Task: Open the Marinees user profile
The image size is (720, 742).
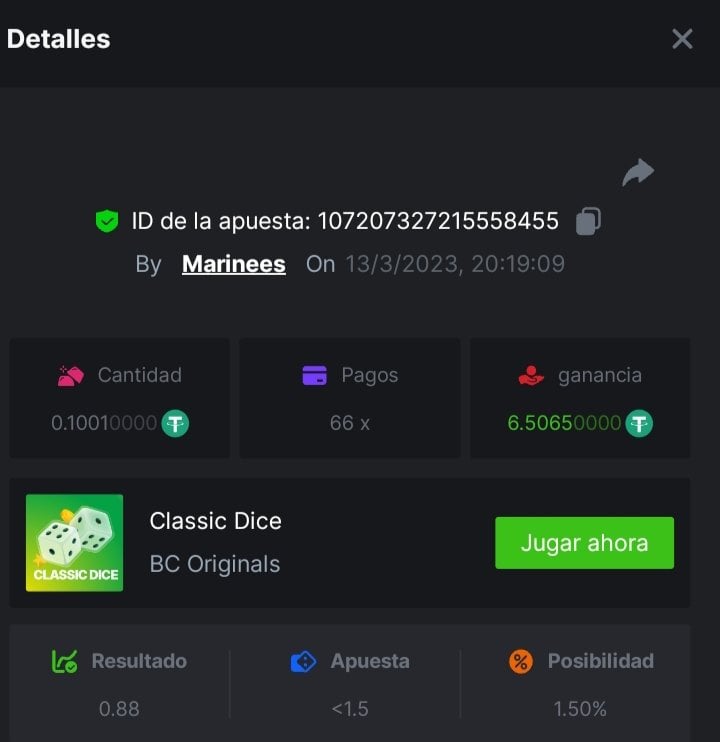Action: 233,264
